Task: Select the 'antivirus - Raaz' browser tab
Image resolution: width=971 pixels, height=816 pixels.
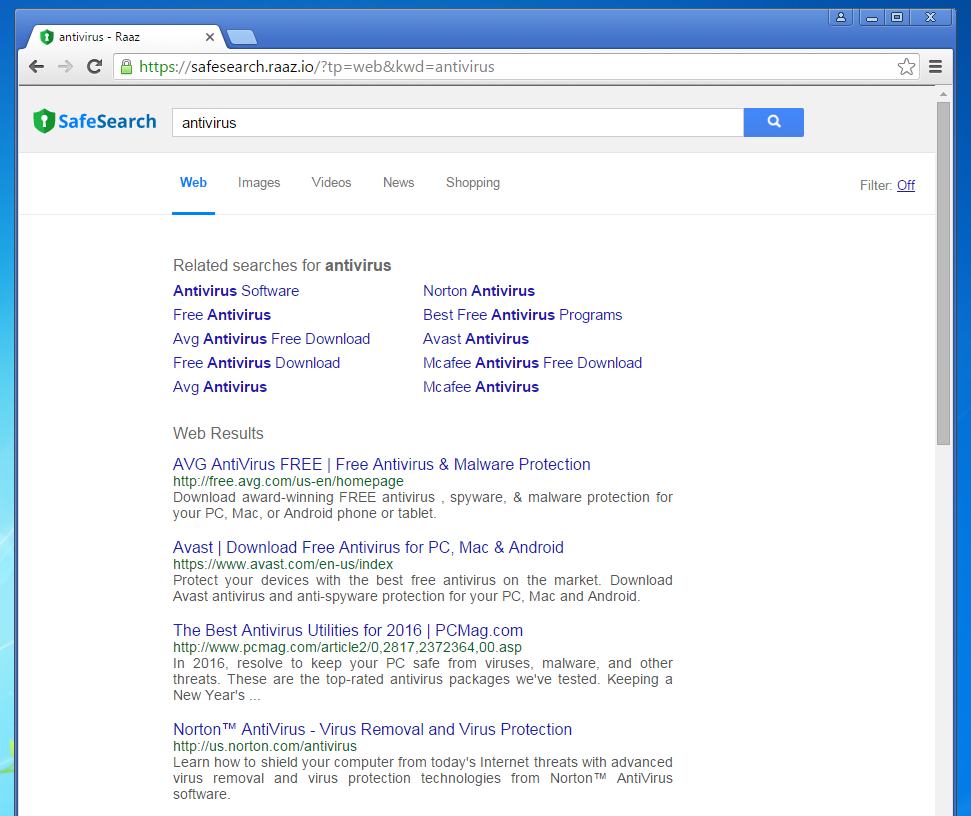Action: pyautogui.click(x=124, y=37)
